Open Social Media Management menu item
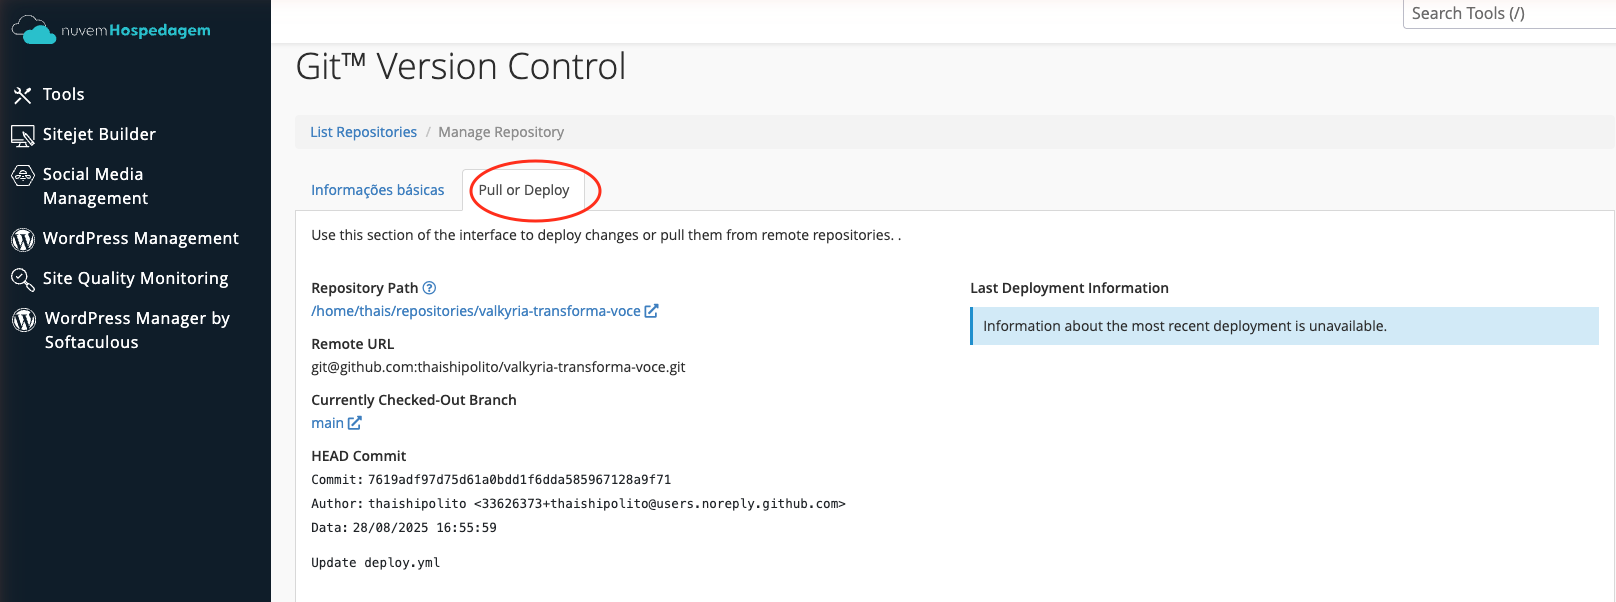 point(95,186)
